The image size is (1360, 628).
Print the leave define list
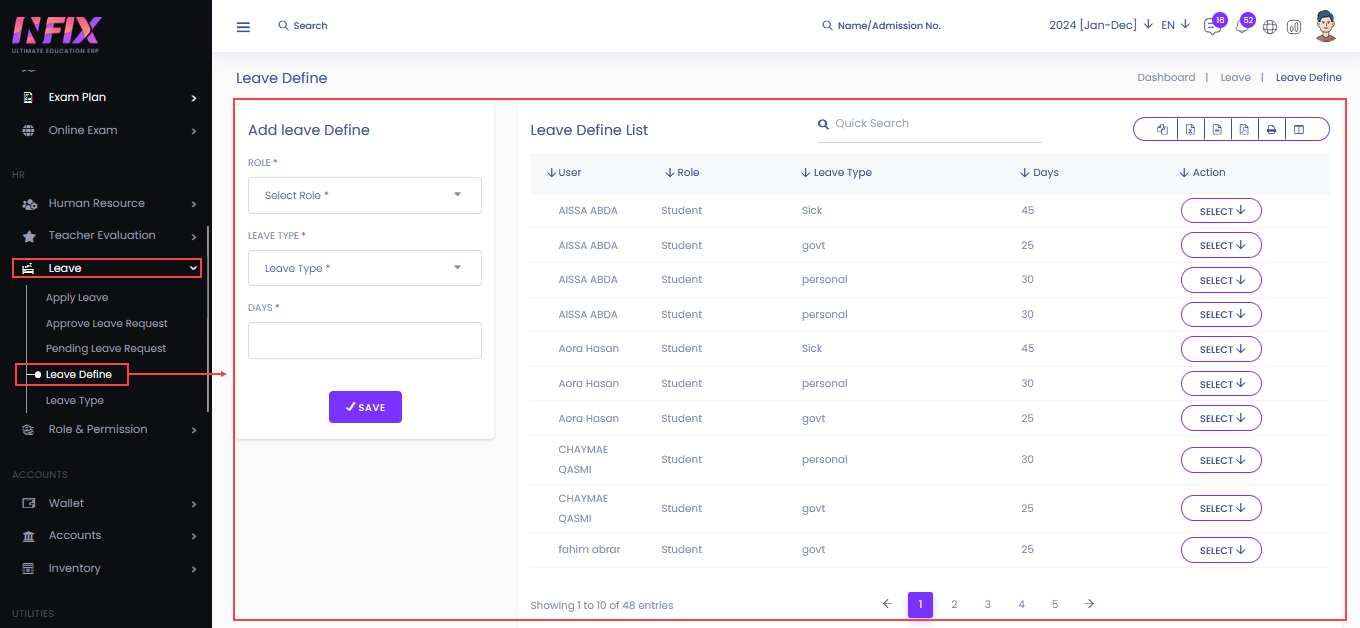[1271, 129]
